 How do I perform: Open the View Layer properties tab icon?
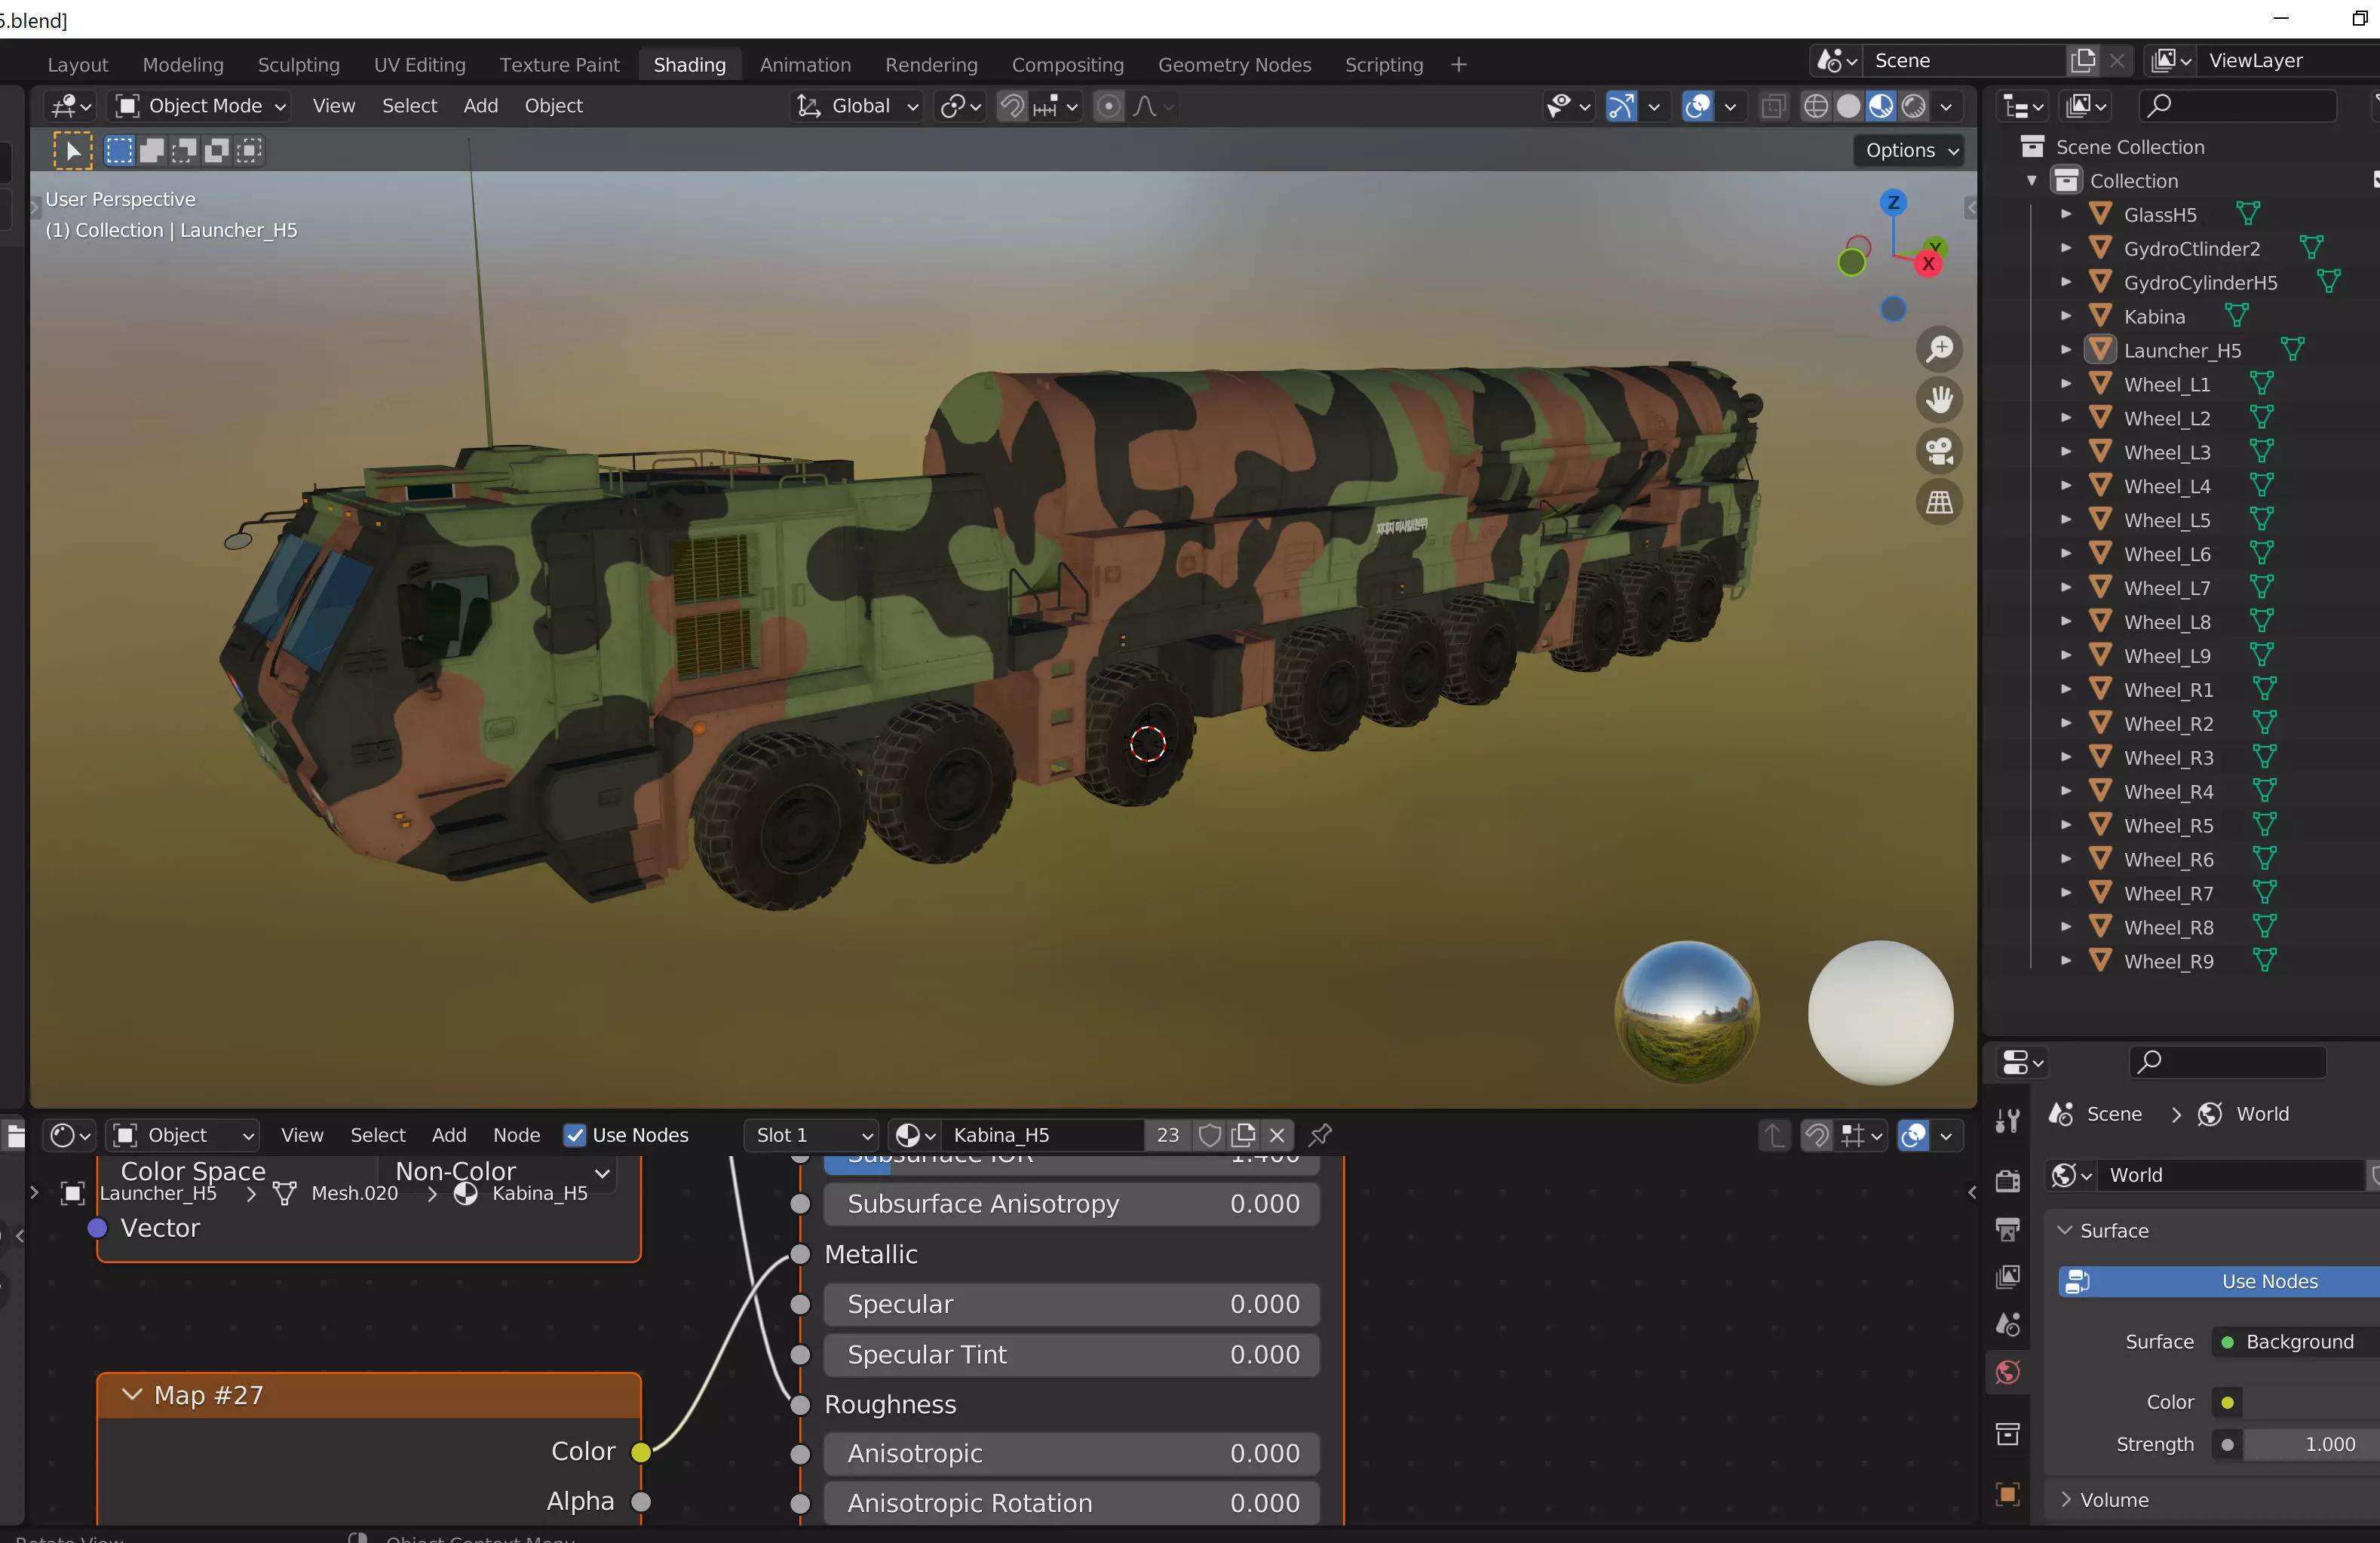coord(2007,1277)
